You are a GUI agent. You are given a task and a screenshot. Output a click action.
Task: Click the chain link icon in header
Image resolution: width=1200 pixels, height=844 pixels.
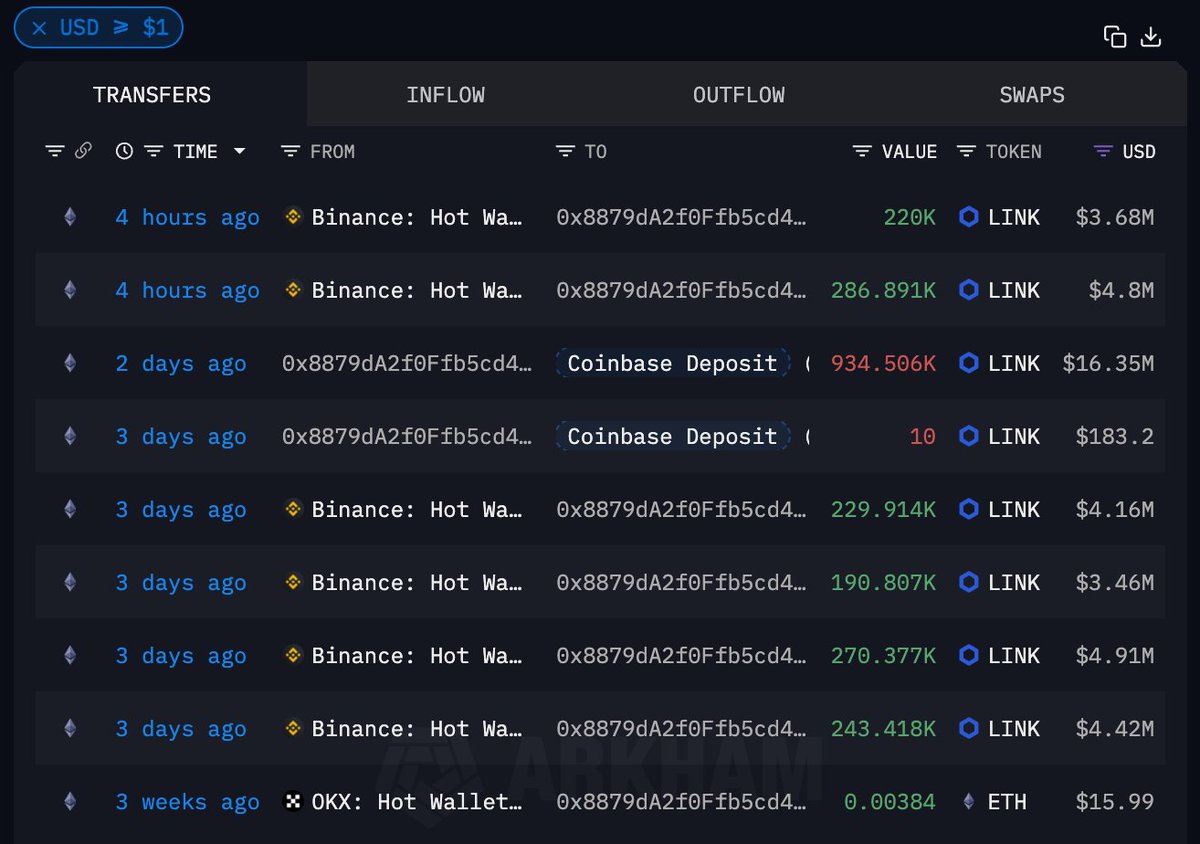point(84,151)
